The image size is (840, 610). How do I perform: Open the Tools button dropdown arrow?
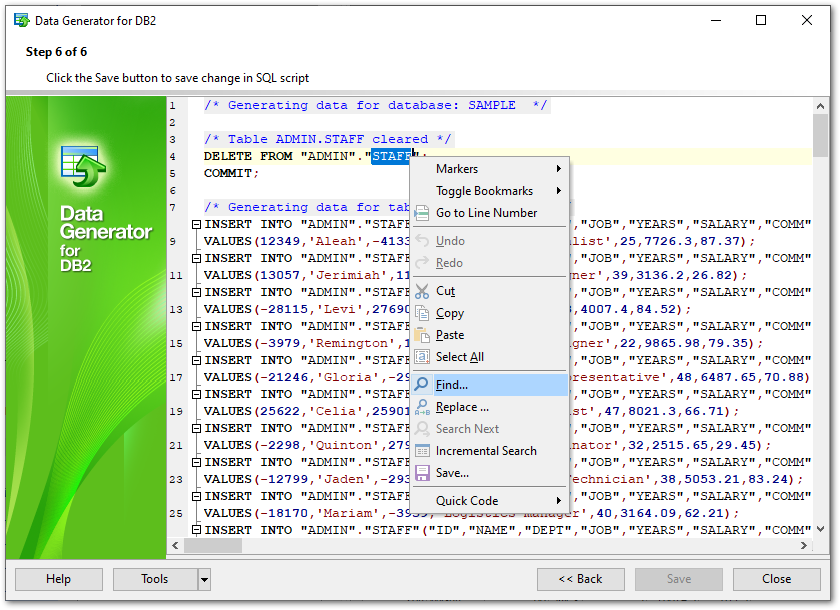(204, 579)
